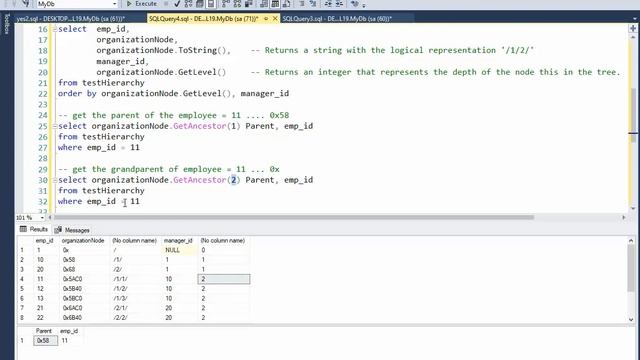Toggle Include Actual Execution Plan icon

(226, 4)
